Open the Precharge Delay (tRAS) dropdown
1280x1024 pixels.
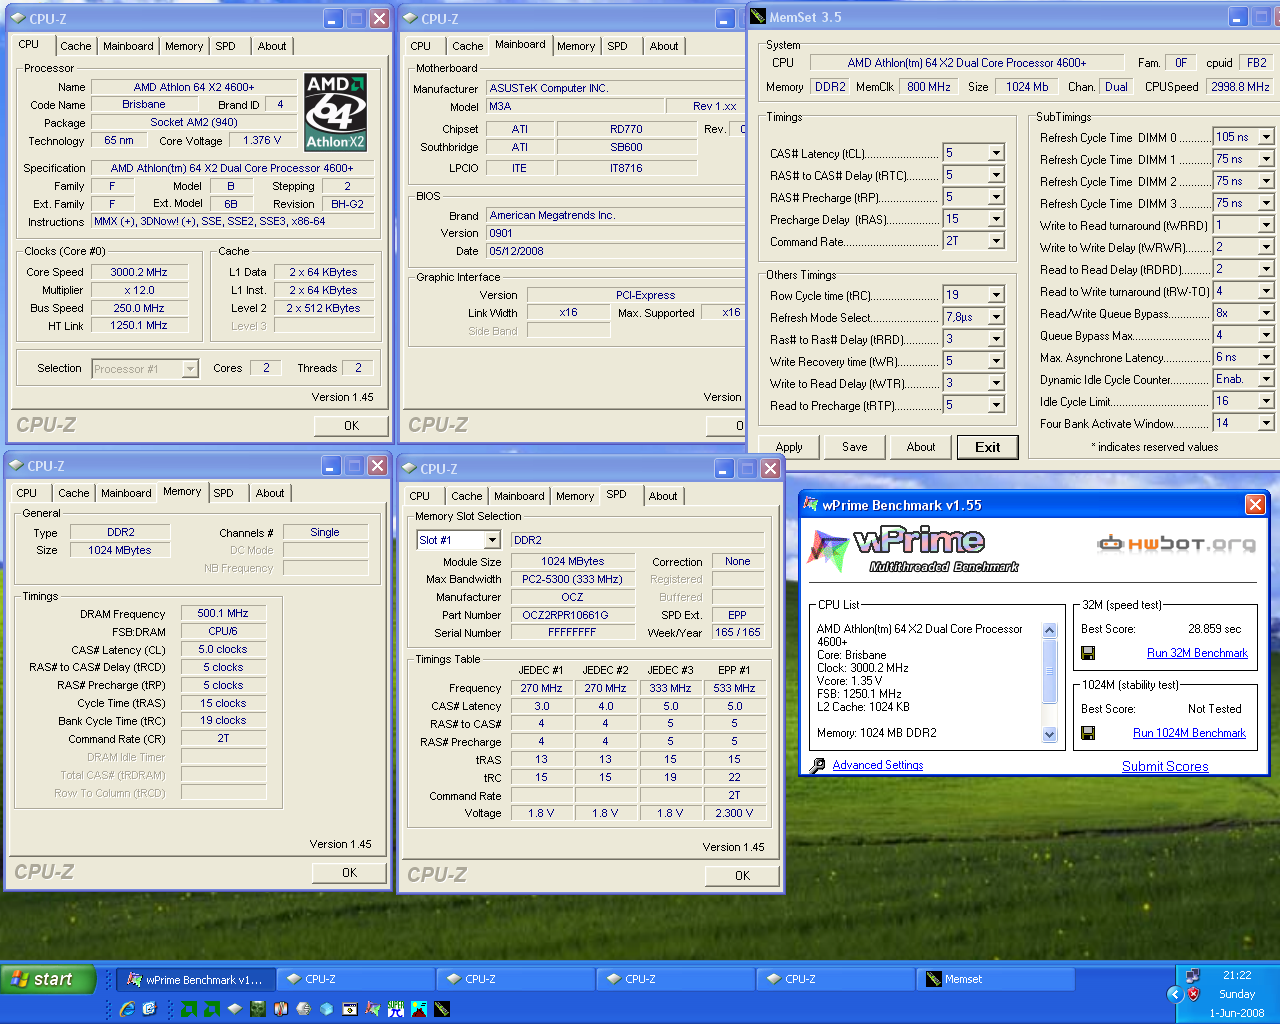pos(996,219)
